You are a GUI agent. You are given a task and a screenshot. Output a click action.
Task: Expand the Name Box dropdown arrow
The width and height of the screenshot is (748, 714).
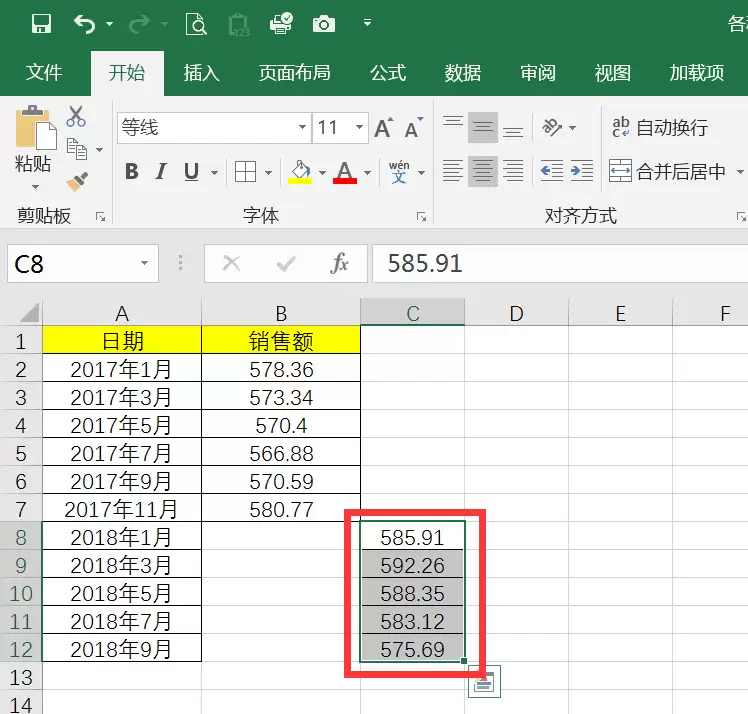(x=144, y=263)
